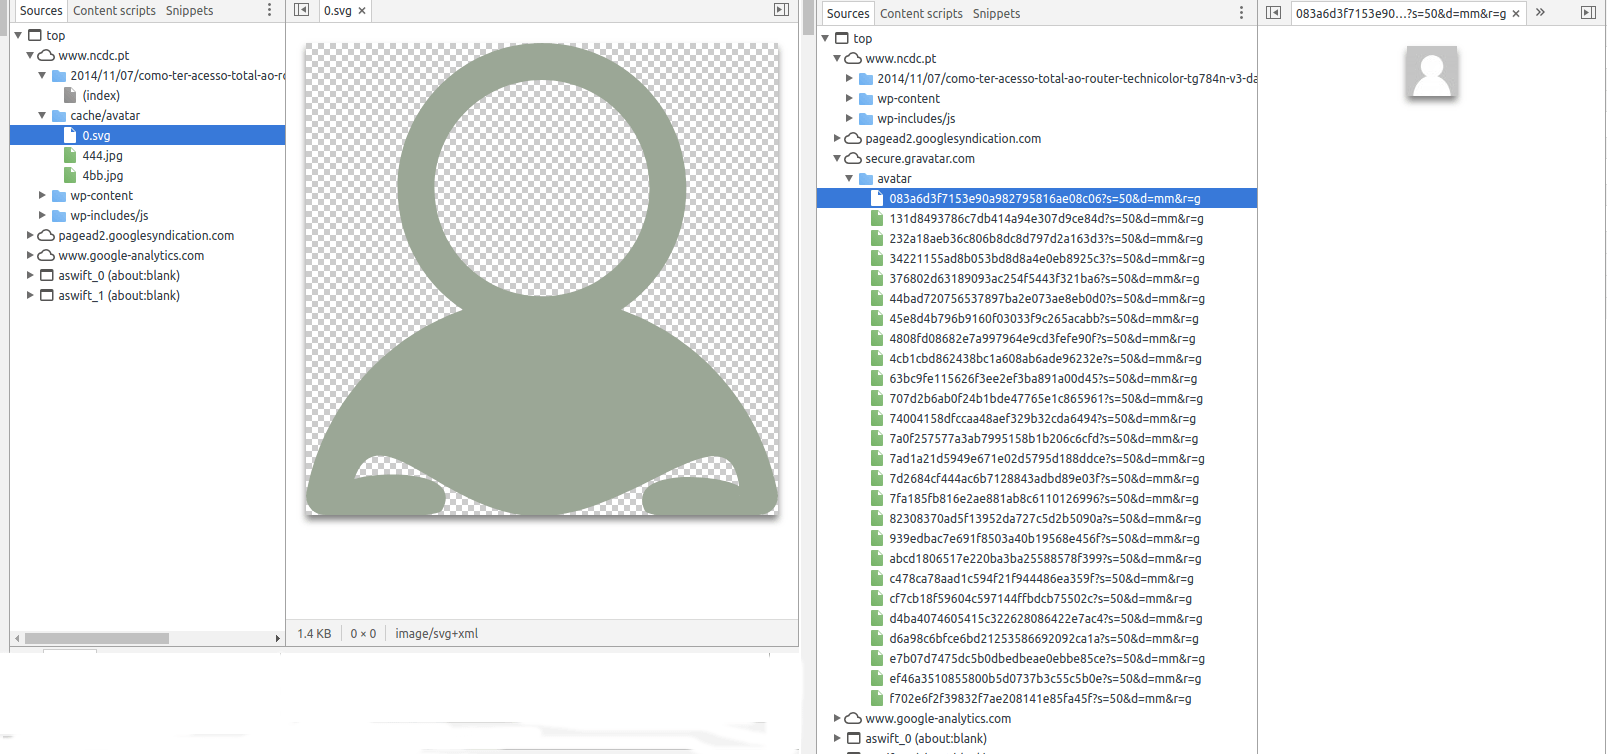Open Snippets tab in left panel
This screenshot has height=754, width=1607.
point(189,11)
